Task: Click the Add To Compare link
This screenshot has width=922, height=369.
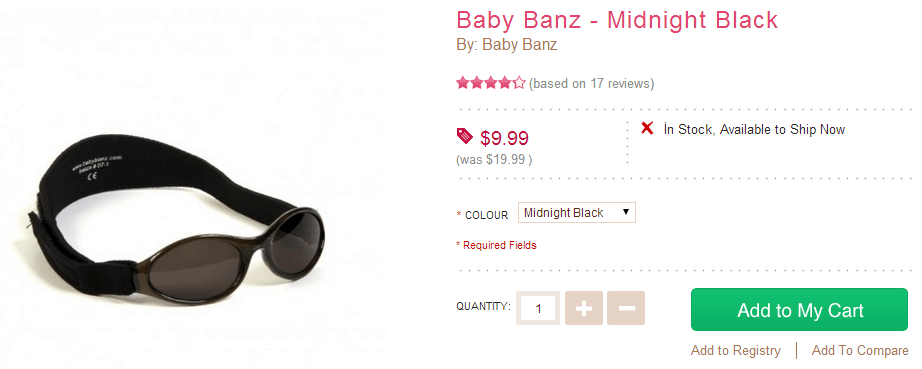Action: [860, 351]
